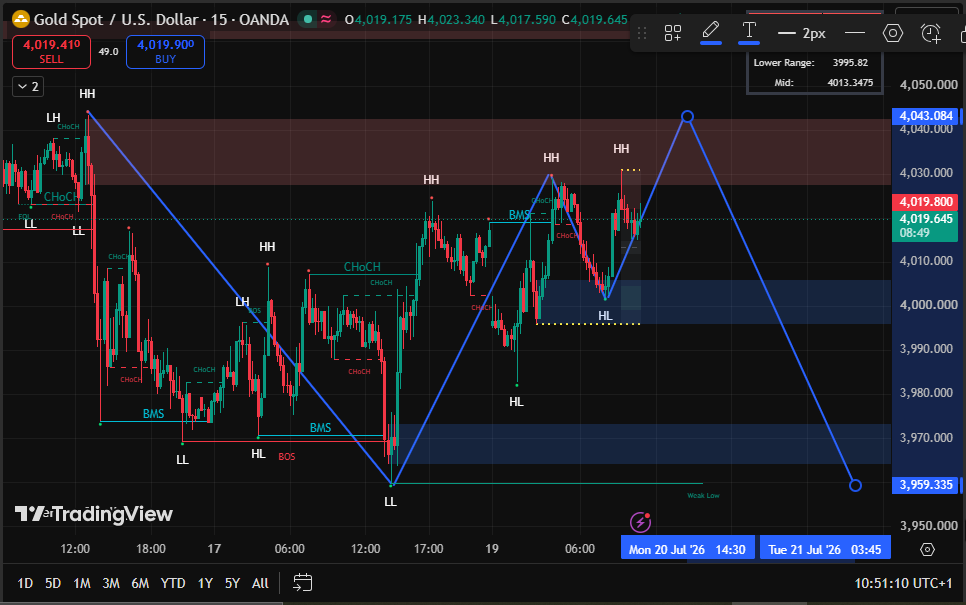Select the YTD range
The image size is (966, 605).
(172, 583)
